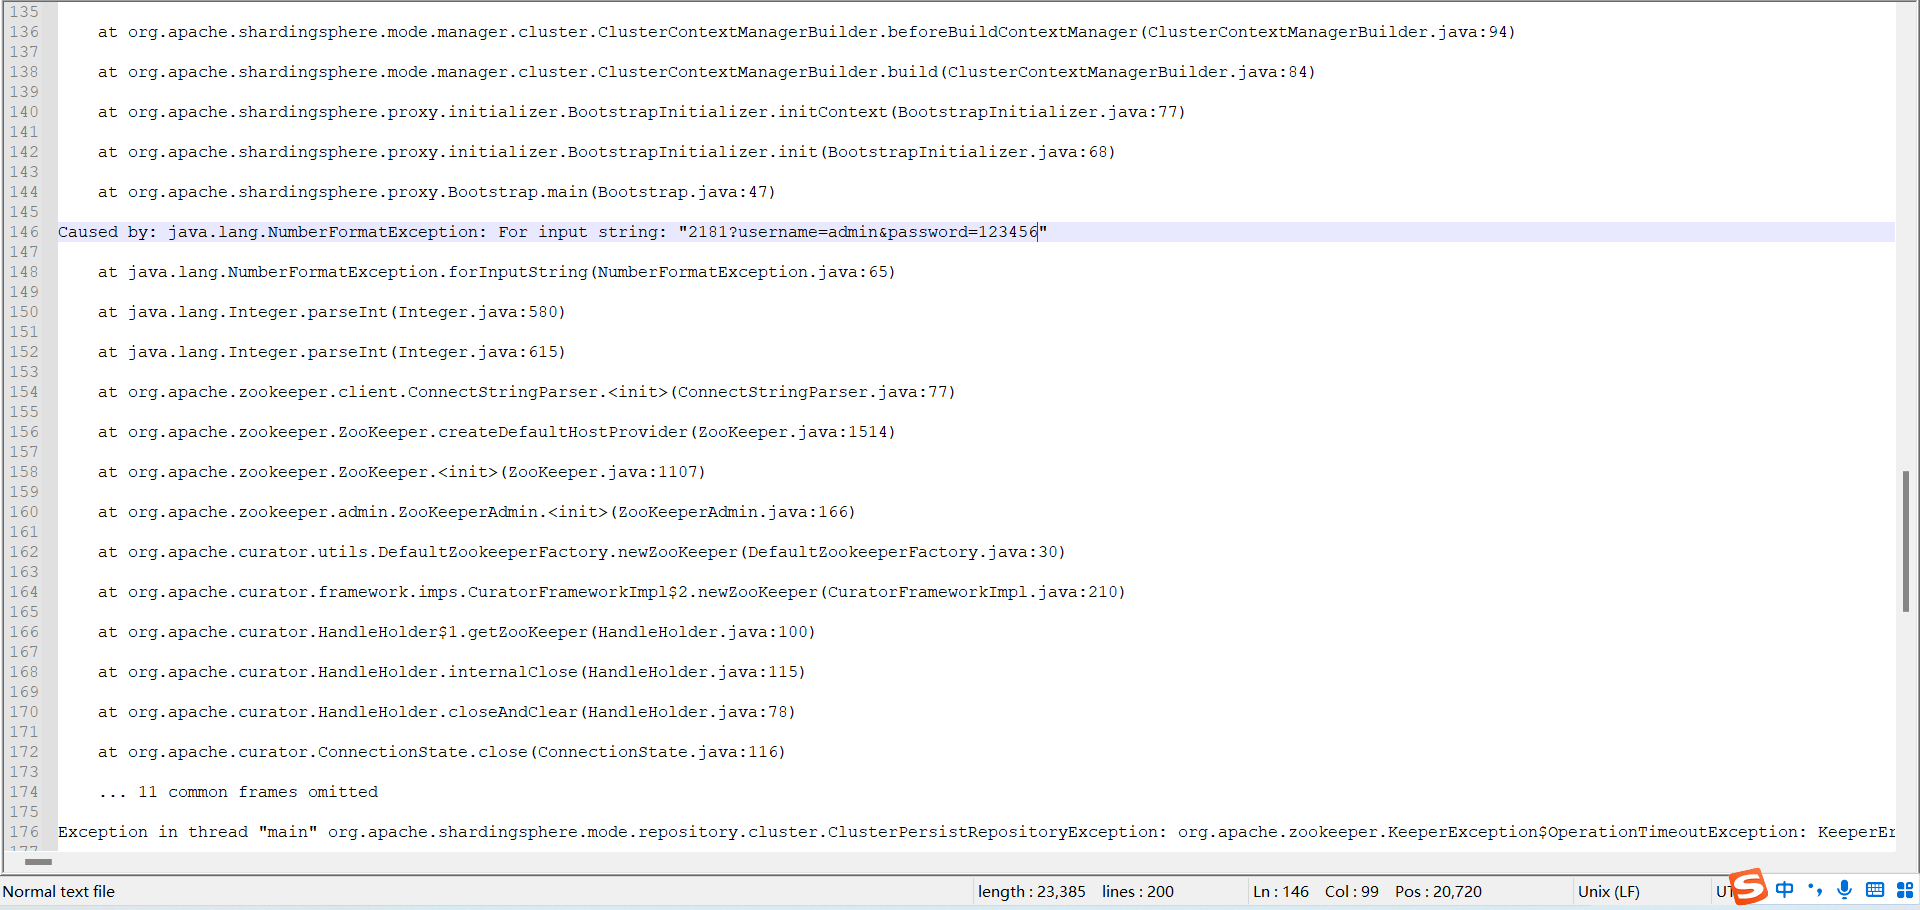Click 'lines : 200' in status bar

(x=1138, y=891)
